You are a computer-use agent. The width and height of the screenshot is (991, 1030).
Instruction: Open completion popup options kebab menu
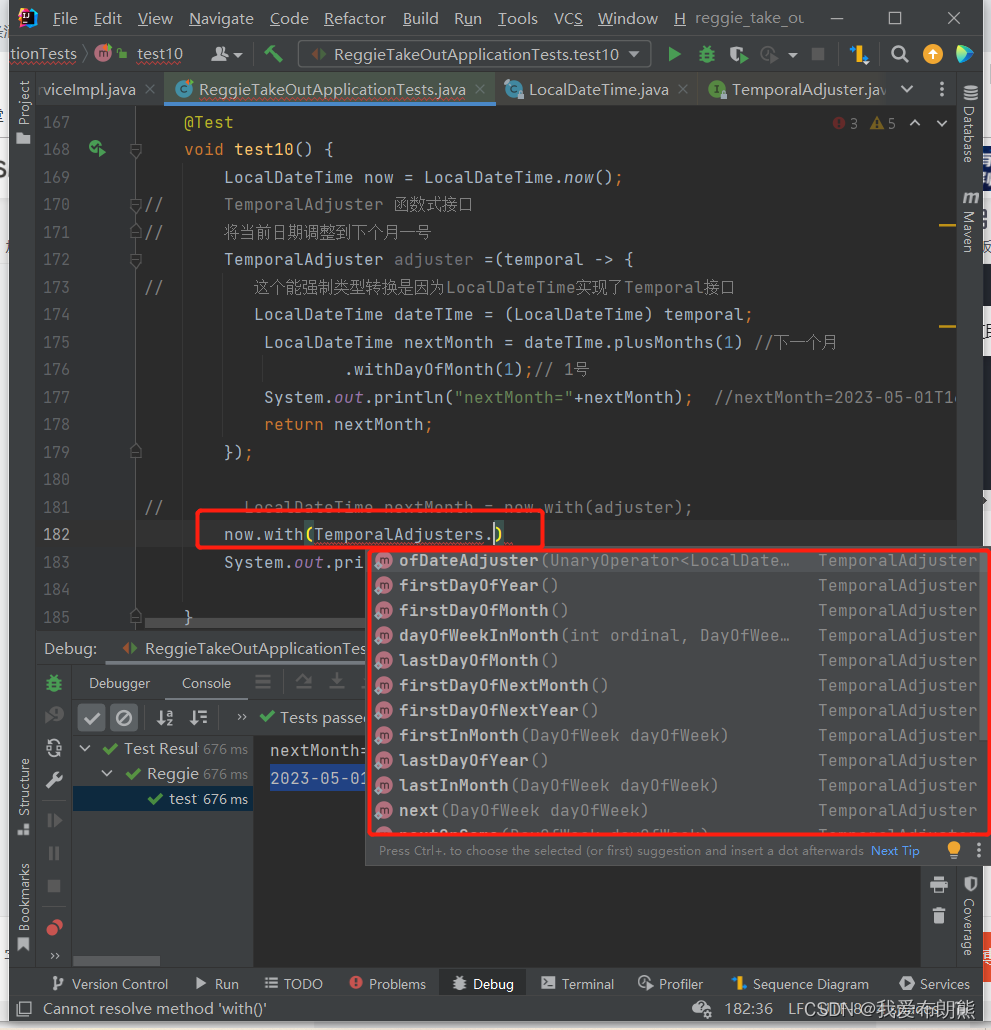[x=979, y=850]
